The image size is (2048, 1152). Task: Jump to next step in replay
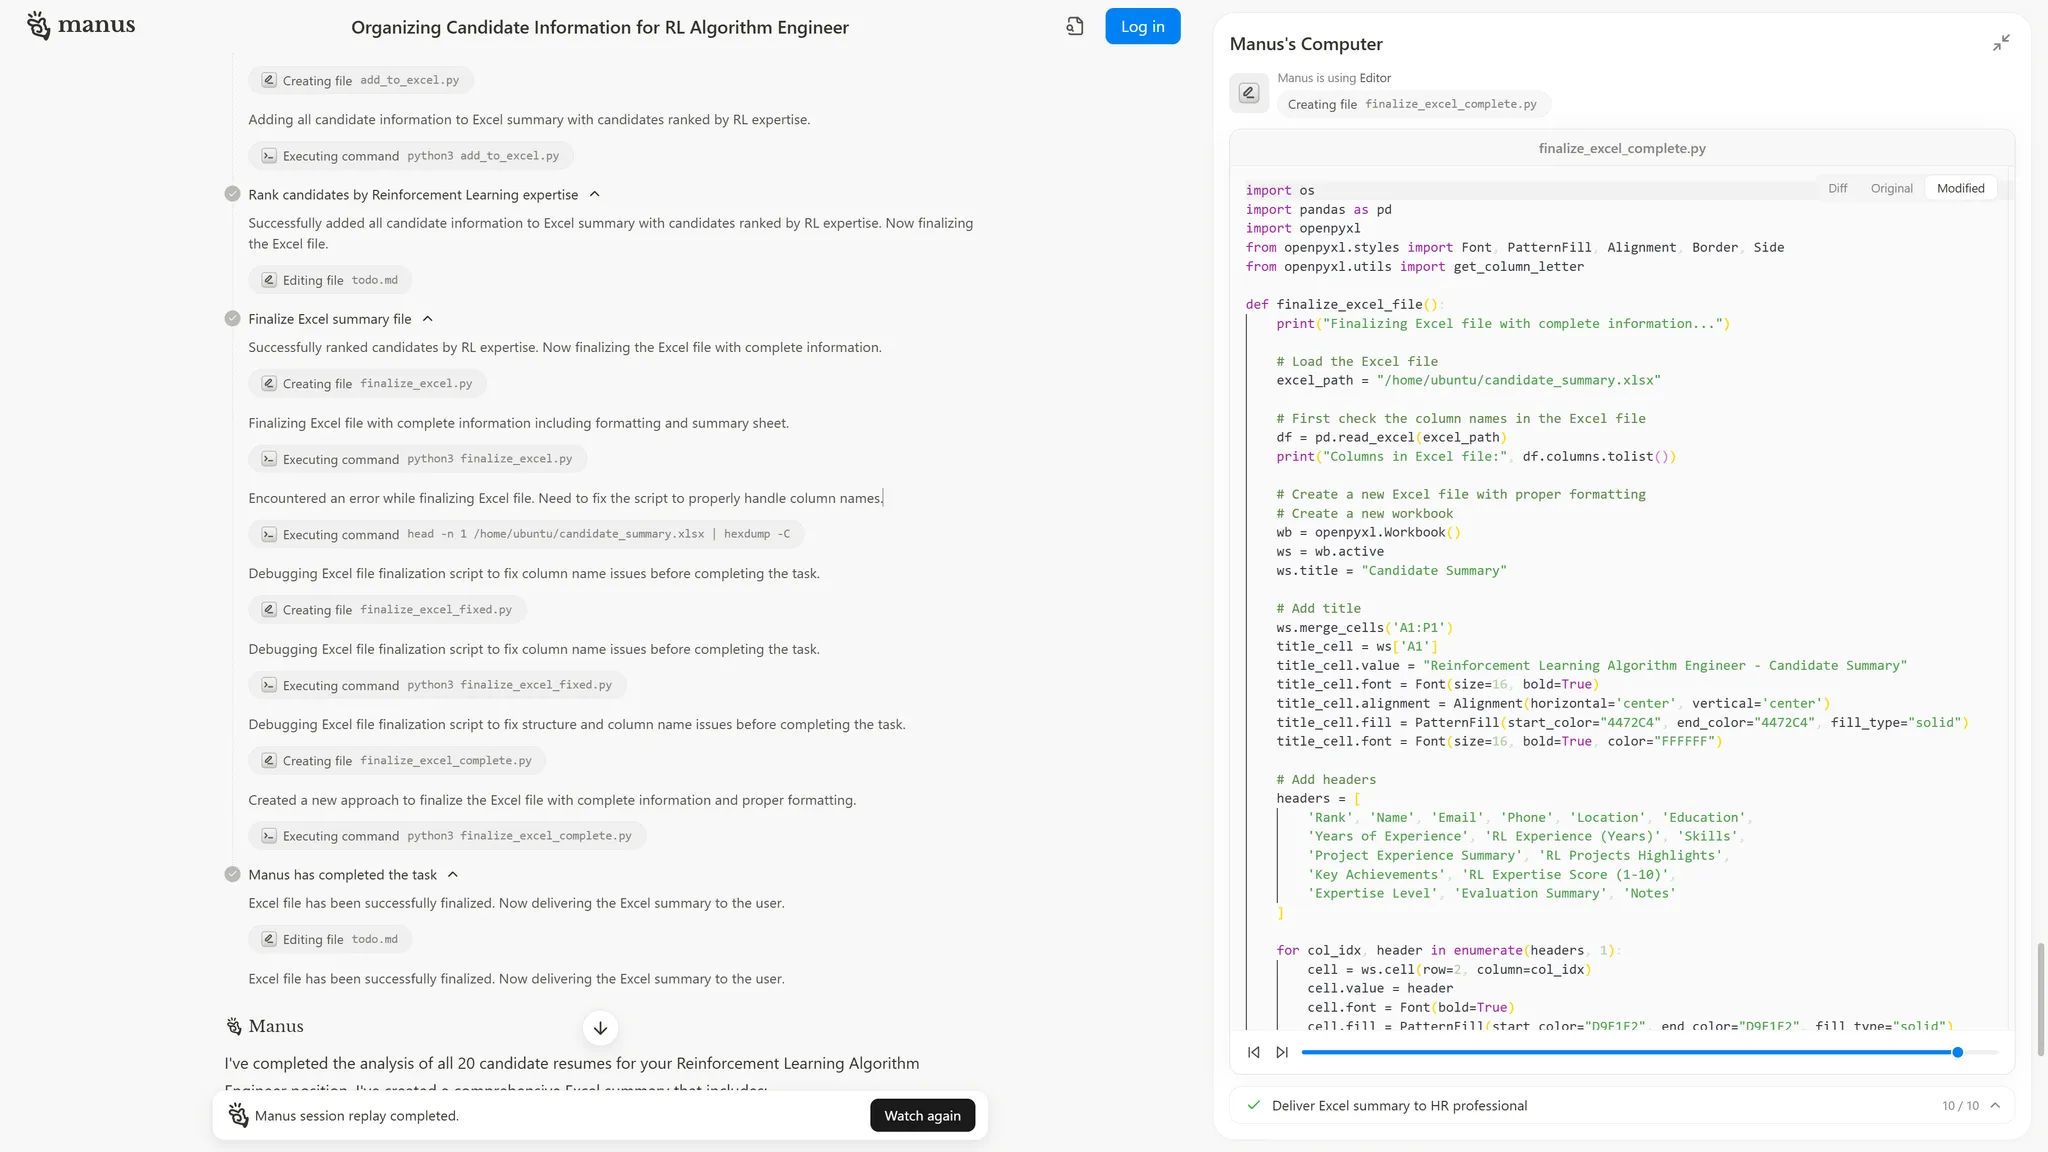click(1282, 1052)
